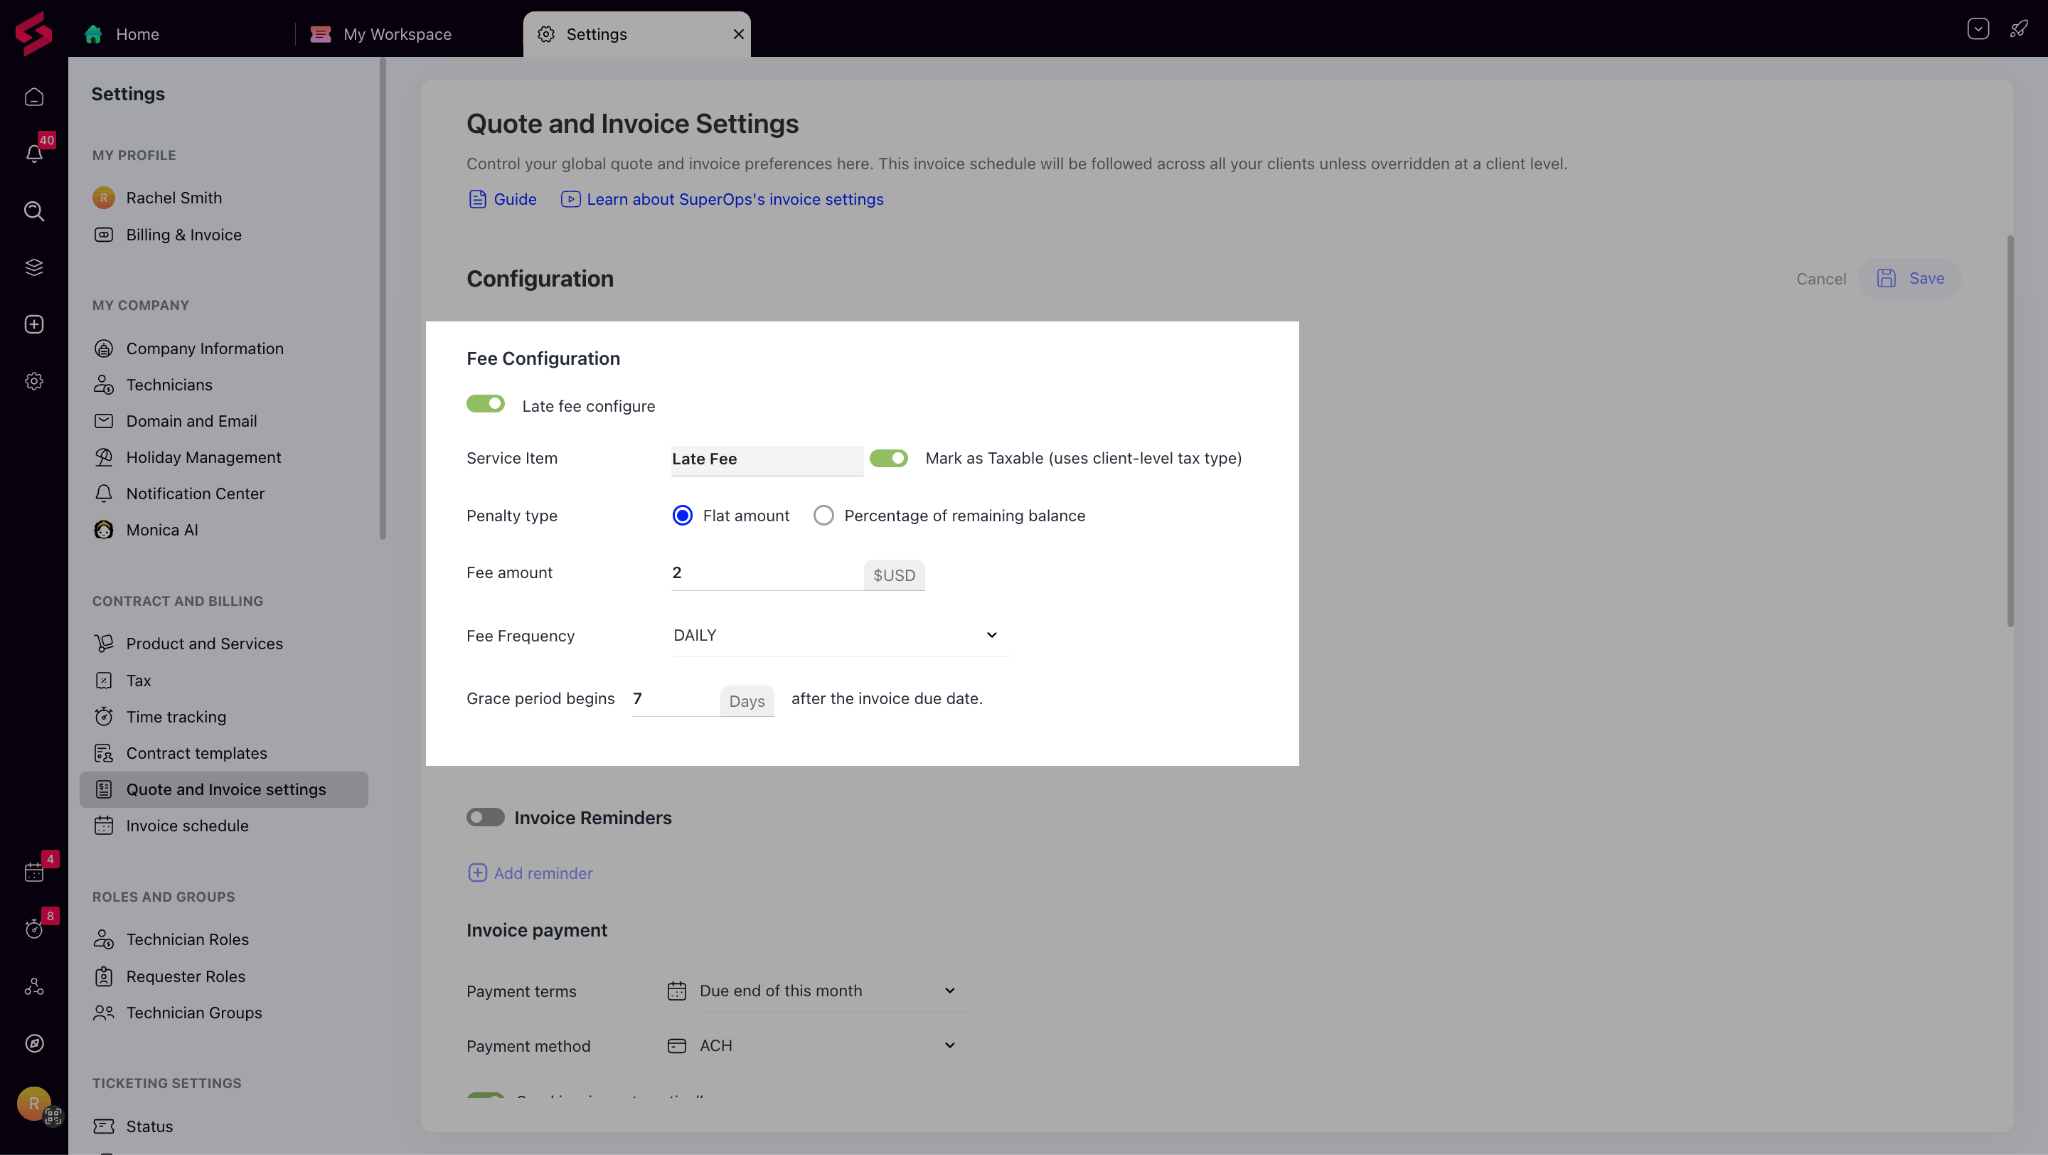Disable the Late fee configure toggle

(x=485, y=404)
